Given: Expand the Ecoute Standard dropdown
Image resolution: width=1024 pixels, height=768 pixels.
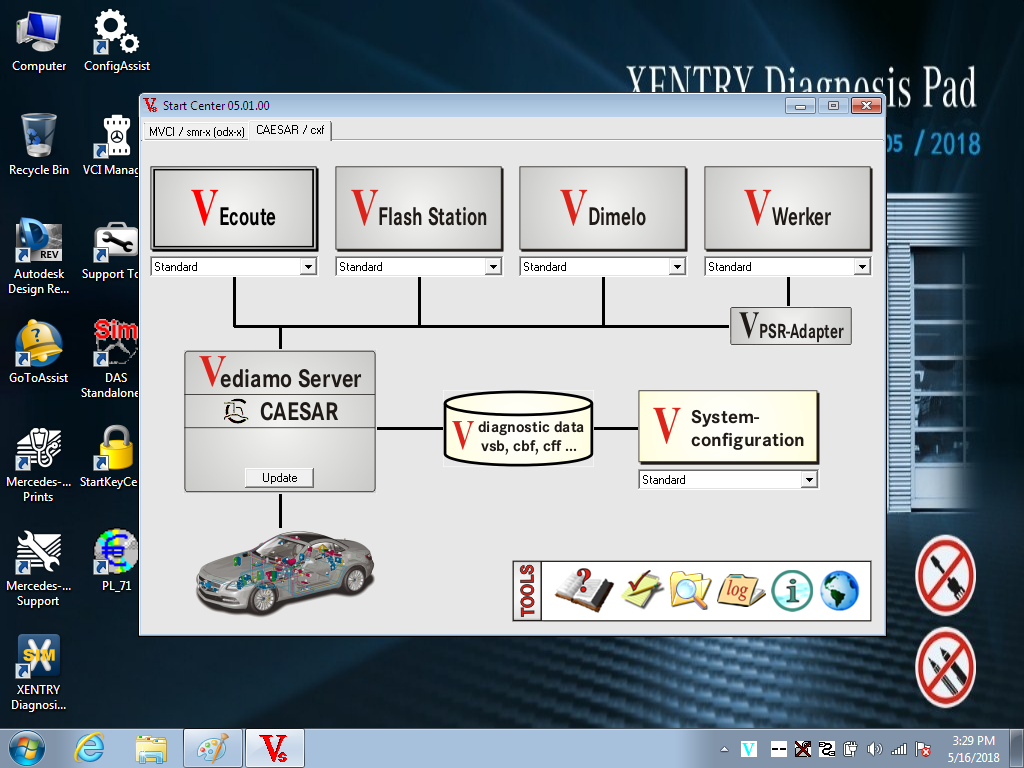Looking at the screenshot, I should click(308, 267).
